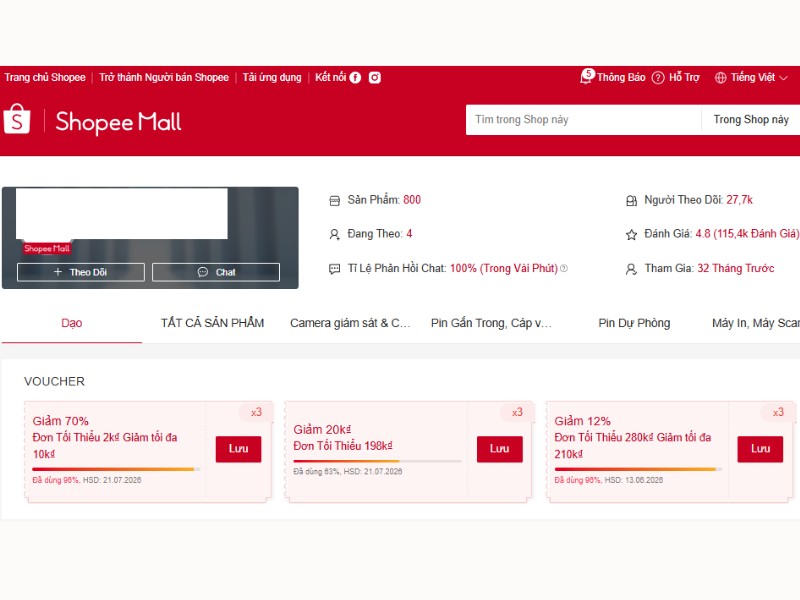Image resolution: width=800 pixels, height=600 pixels.
Task: Click the Tìm trong Shop này search field
Action: [583, 119]
